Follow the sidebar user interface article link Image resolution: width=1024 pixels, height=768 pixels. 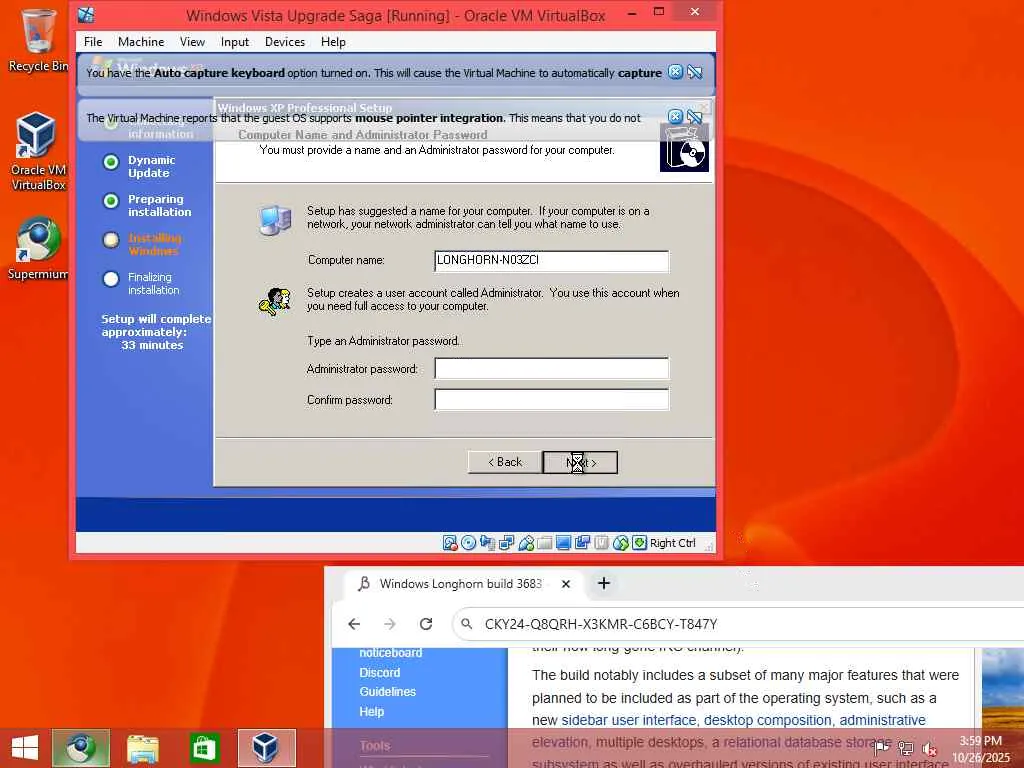[x=629, y=720]
